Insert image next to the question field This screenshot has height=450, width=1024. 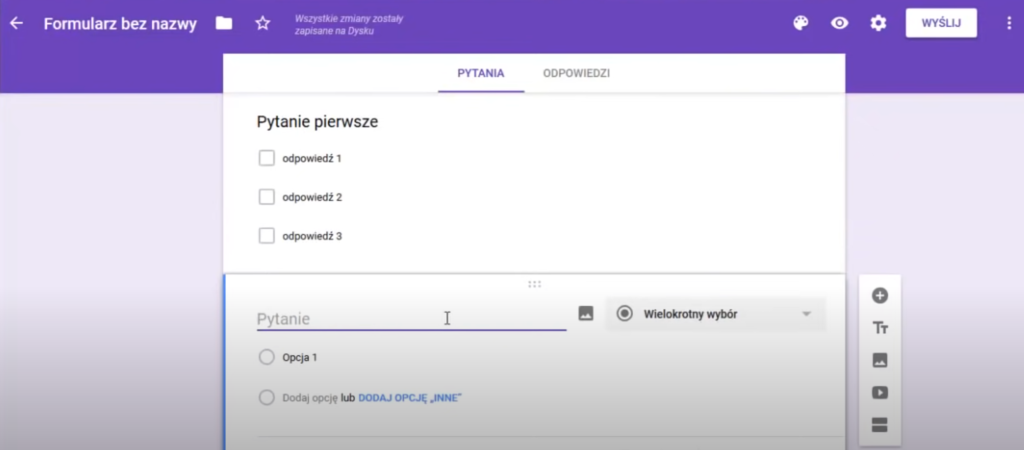[586, 313]
